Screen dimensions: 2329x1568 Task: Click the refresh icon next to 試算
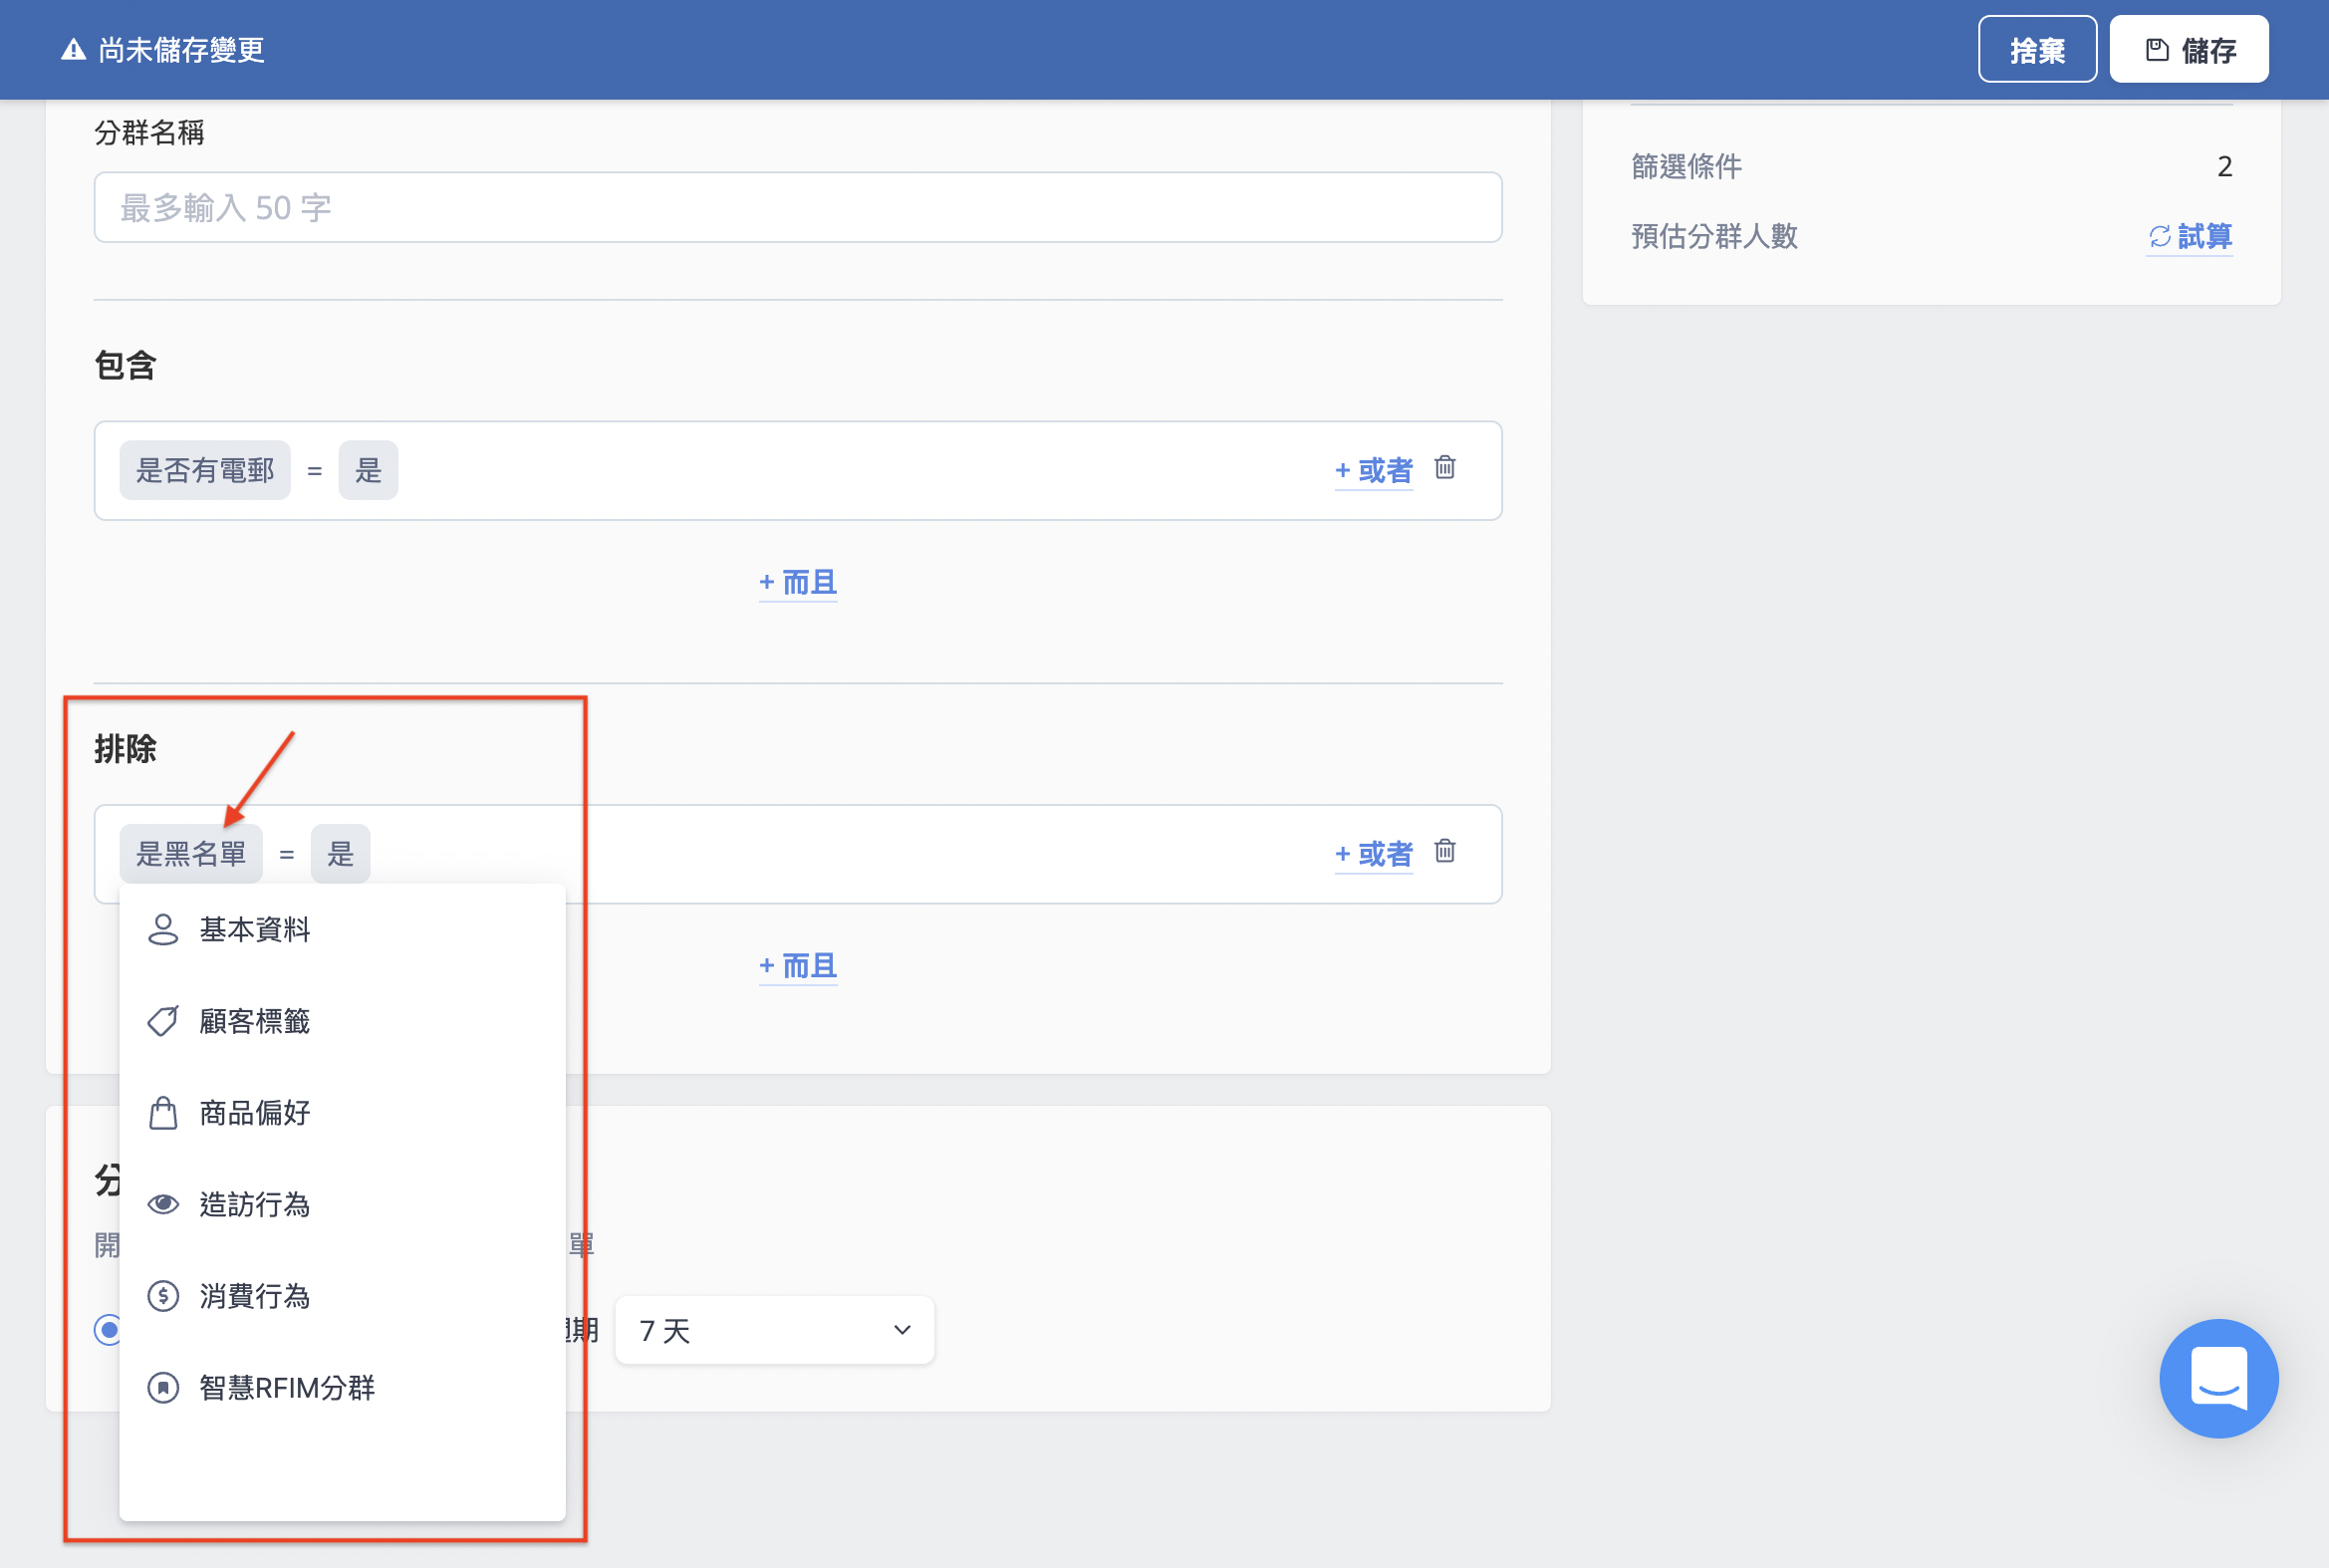[x=2160, y=236]
